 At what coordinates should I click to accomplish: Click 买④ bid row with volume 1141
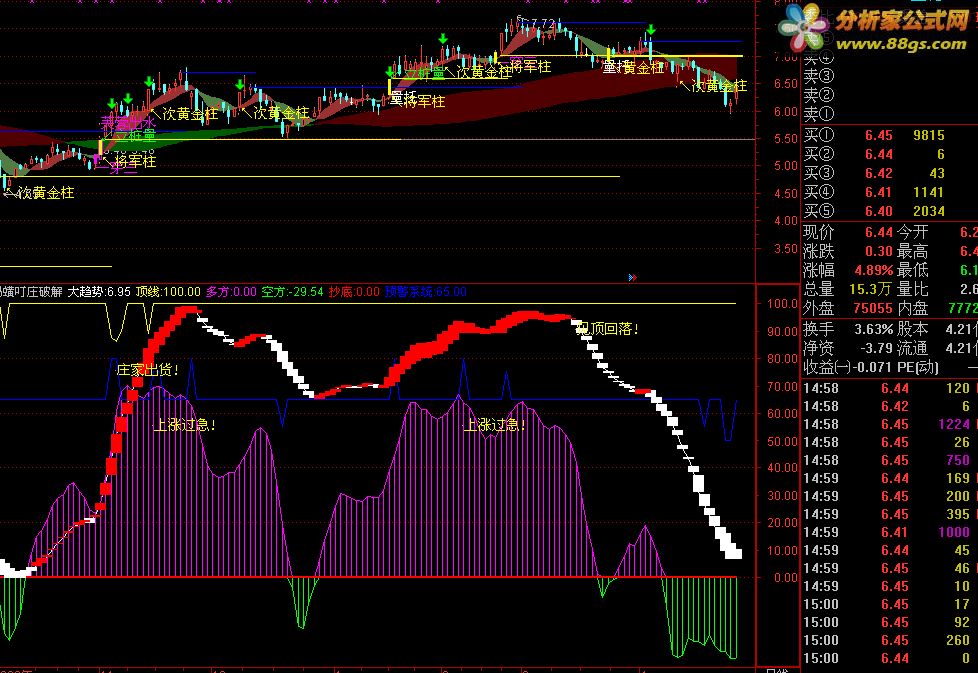874,192
